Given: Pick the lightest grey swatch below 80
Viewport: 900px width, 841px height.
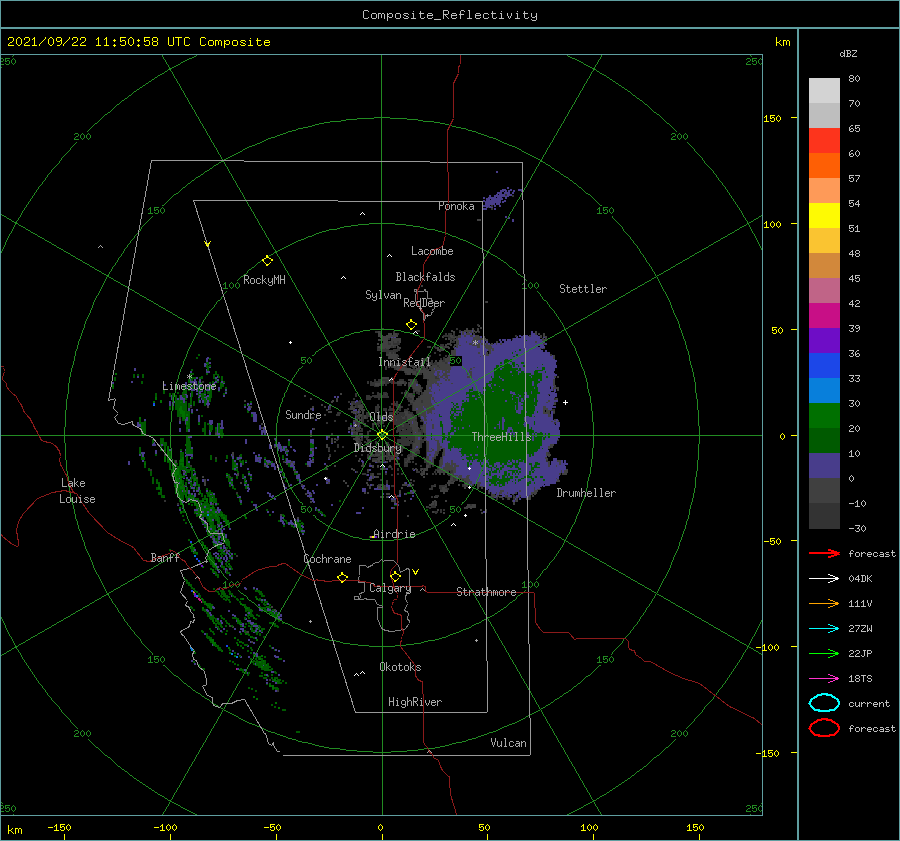Looking at the screenshot, I should 824,91.
